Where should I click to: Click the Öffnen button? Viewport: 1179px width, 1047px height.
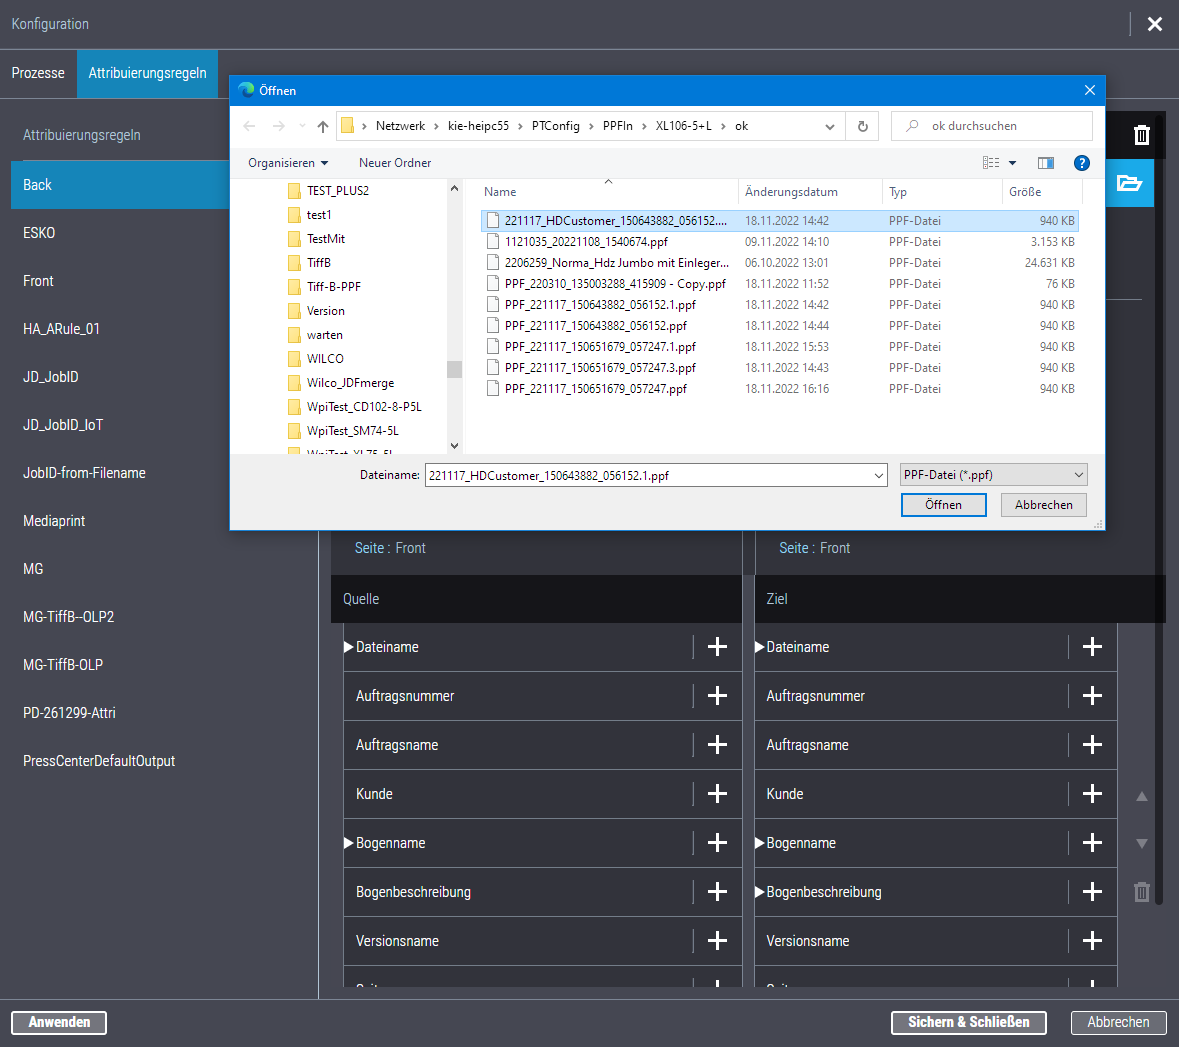[943, 505]
